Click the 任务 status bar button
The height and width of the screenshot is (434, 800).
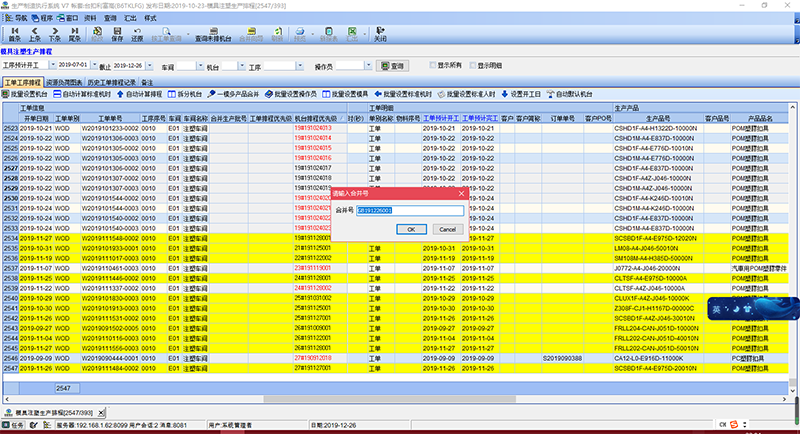[13, 425]
